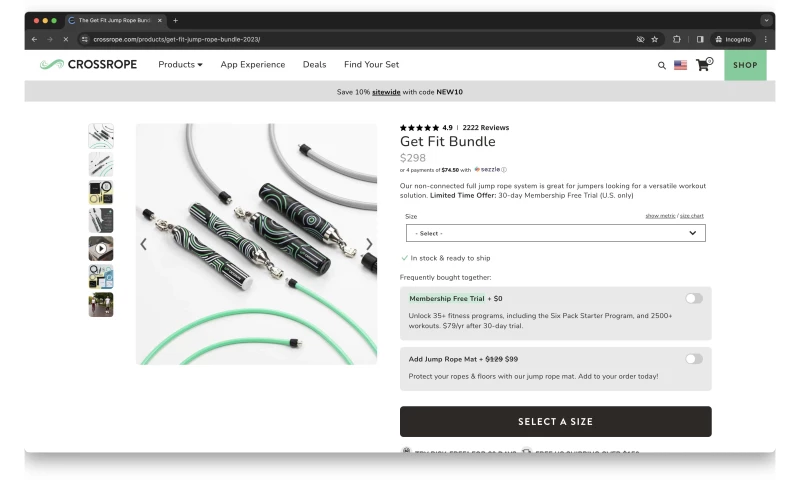Select the video thumbnail in gallery
Image resolution: width=800 pixels, height=480 pixels.
[x=101, y=249]
